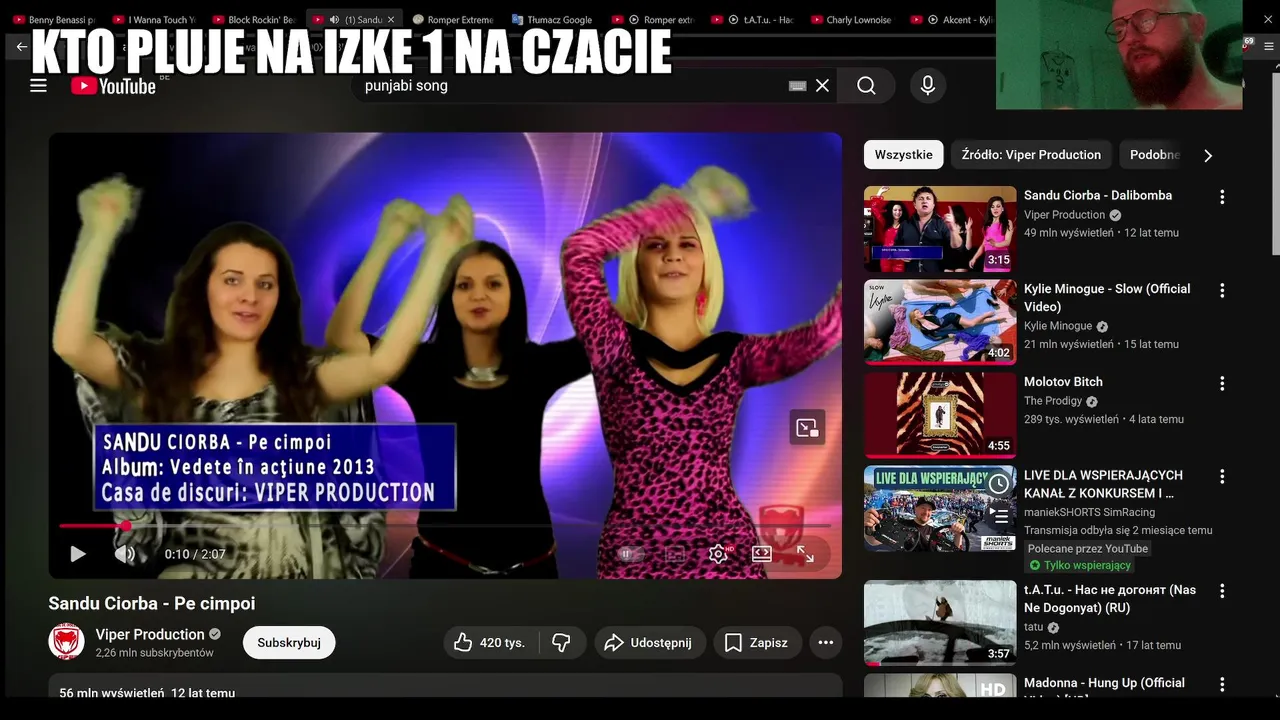Click Udostępnij share button
Viewport: 1280px width, 720px height.
[650, 643]
